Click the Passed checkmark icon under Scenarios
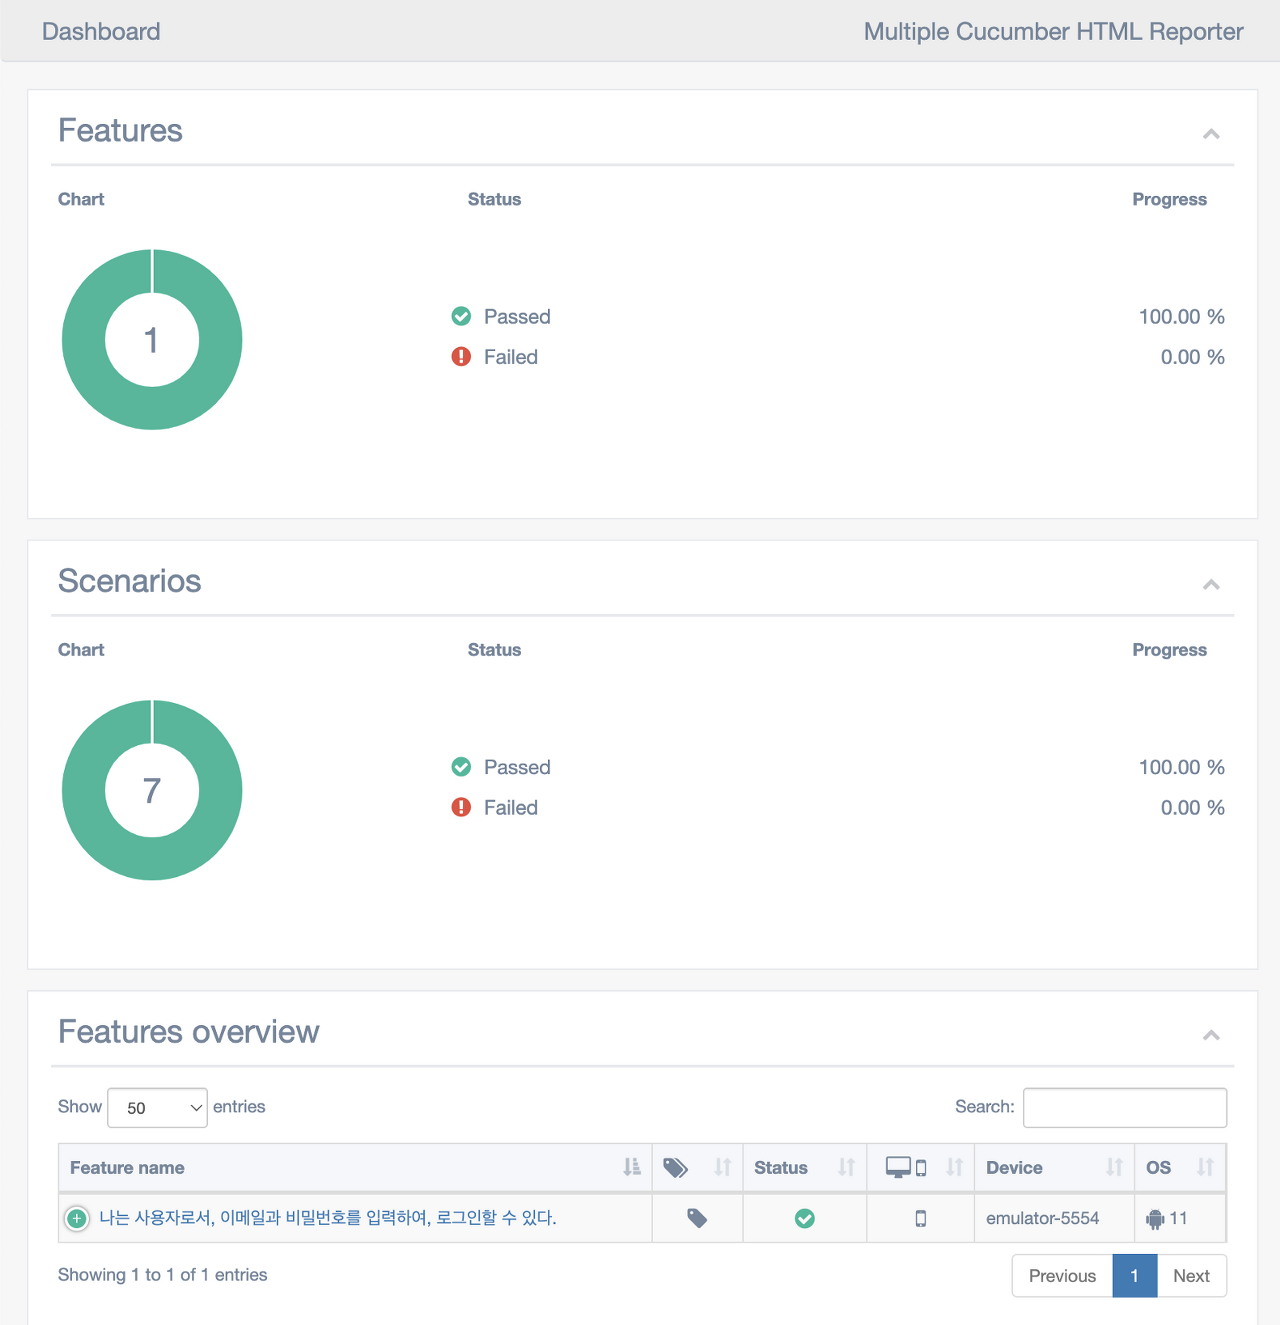Viewport: 1280px width, 1325px height. 461,767
